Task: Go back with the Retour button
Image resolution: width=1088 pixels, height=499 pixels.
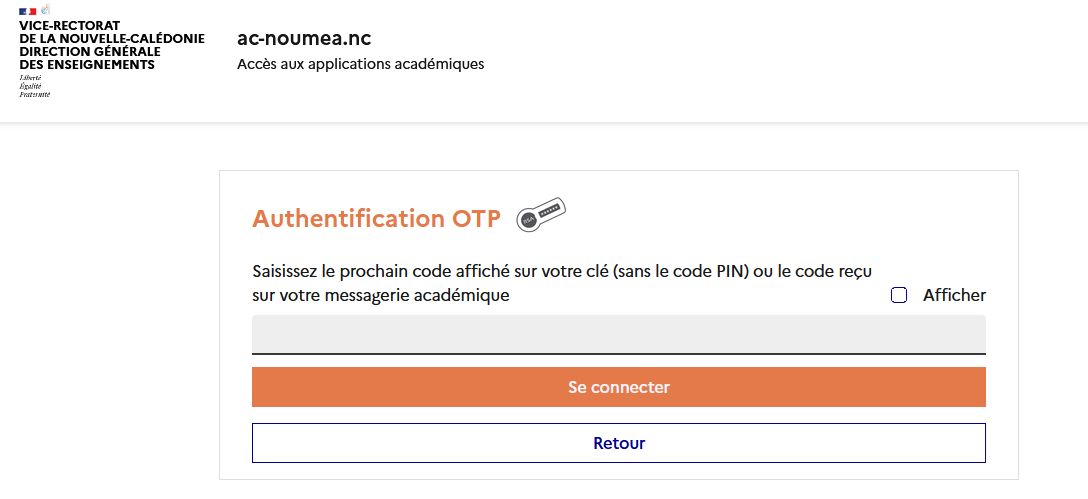Action: pyautogui.click(x=618, y=443)
